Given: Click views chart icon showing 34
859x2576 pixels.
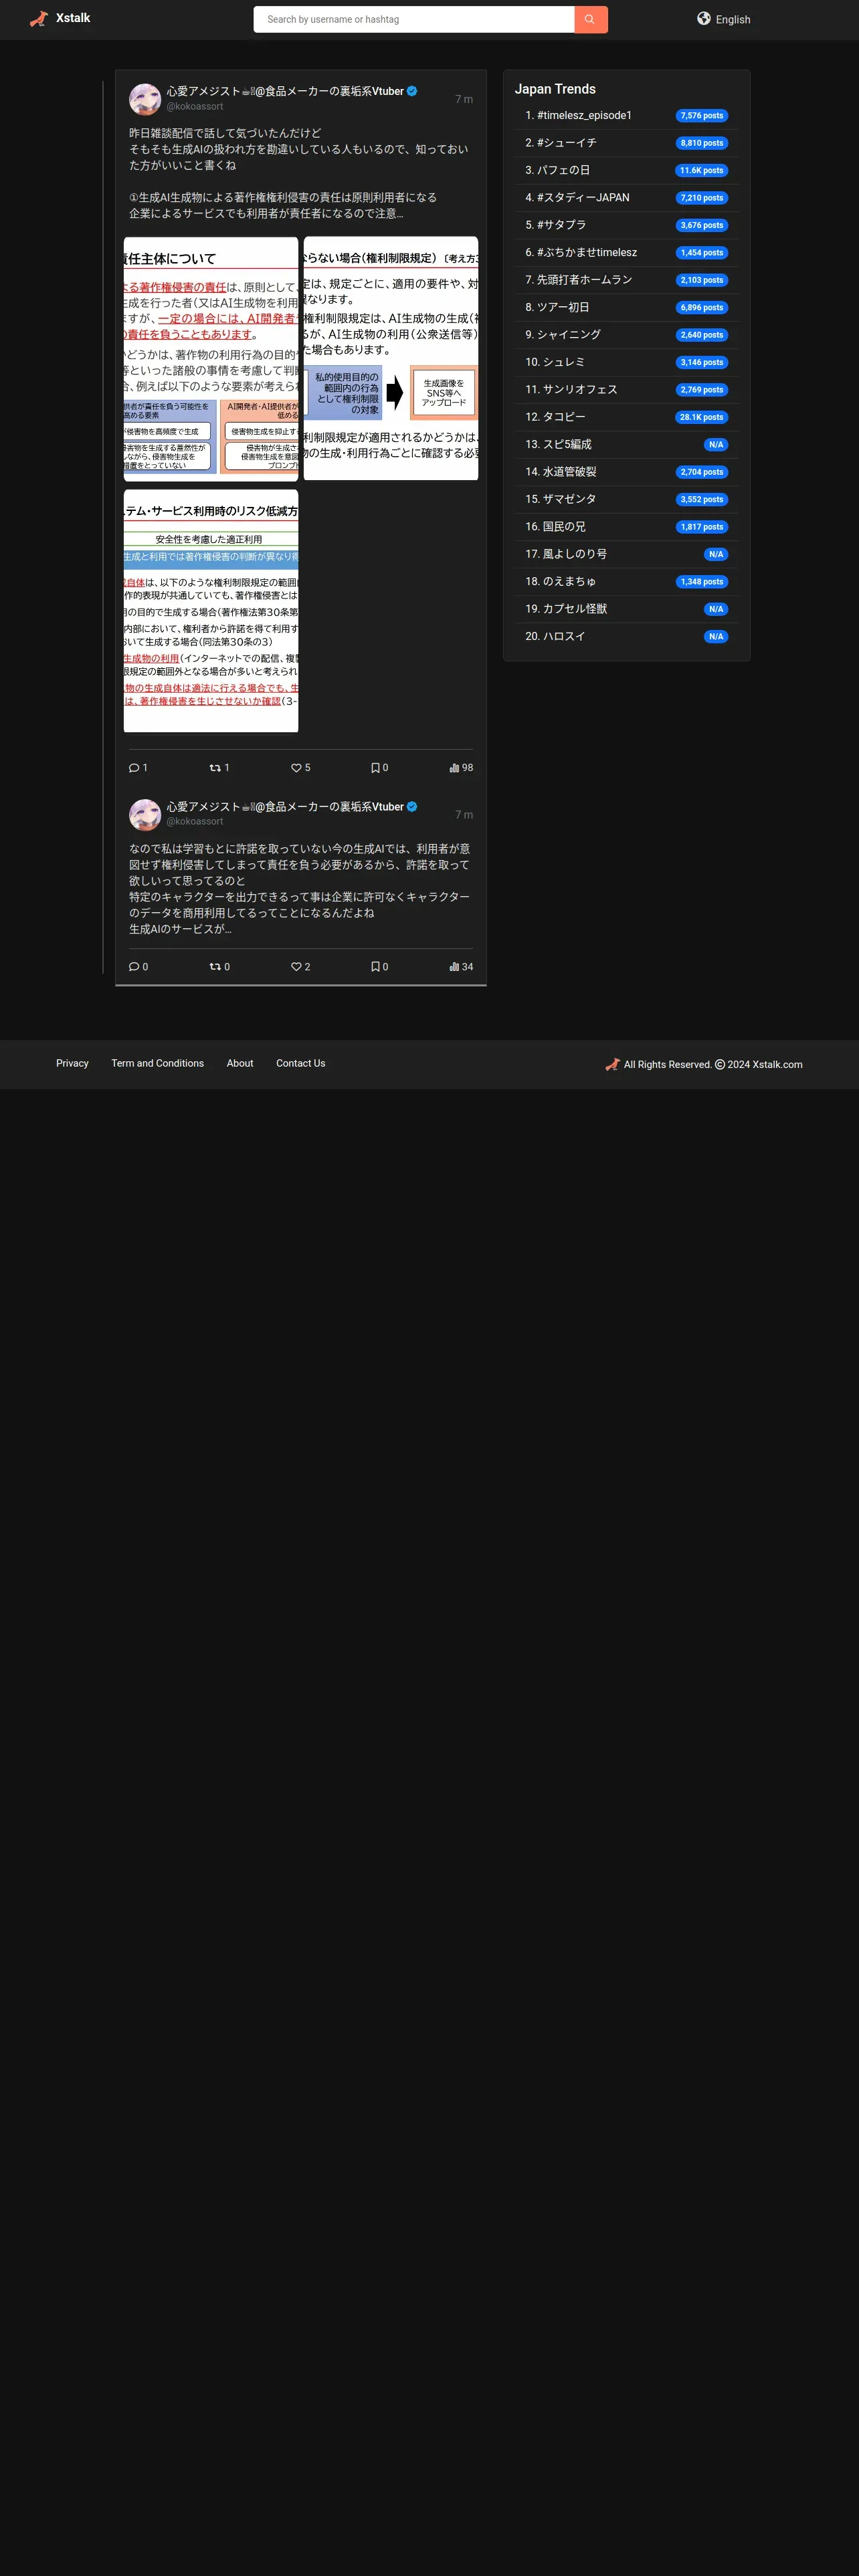Looking at the screenshot, I should (x=454, y=967).
